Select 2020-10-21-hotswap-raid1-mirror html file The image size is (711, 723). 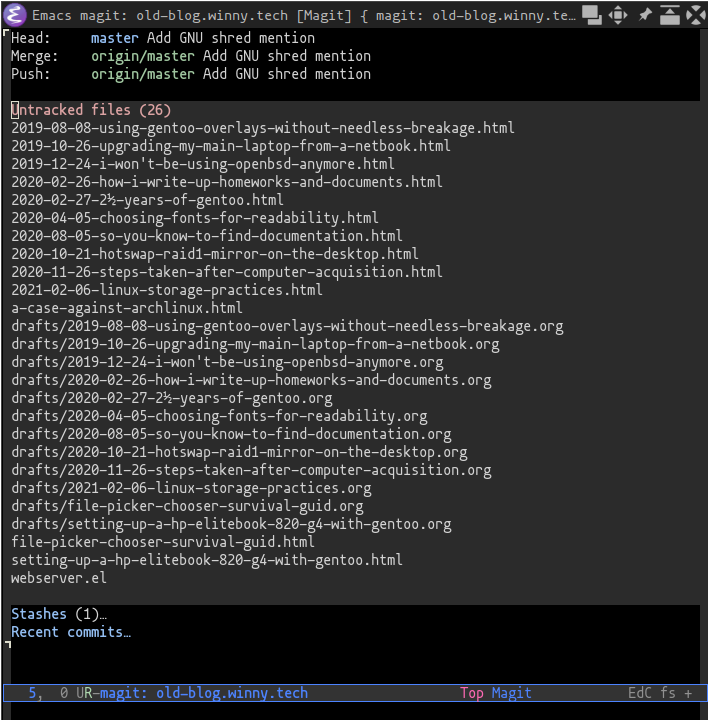pyautogui.click(x=215, y=254)
